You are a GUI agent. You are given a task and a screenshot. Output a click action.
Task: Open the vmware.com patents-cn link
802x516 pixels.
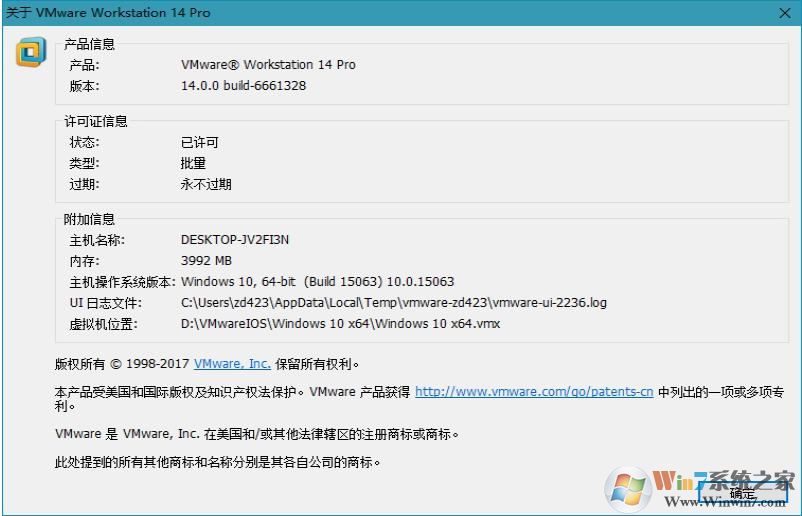(x=534, y=392)
